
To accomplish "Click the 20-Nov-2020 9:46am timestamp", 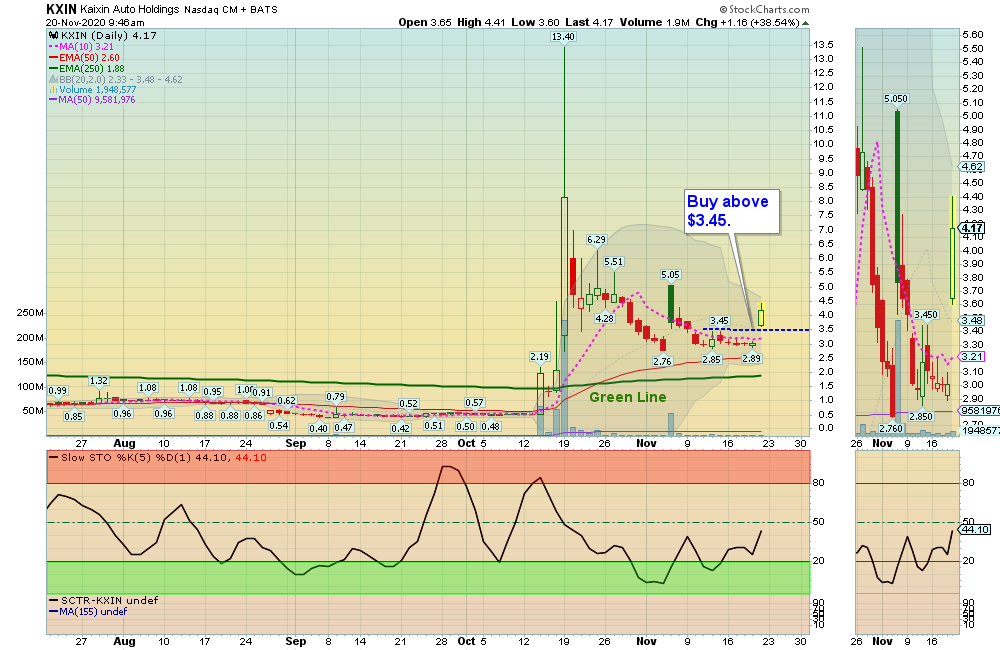I will coord(95,22).
